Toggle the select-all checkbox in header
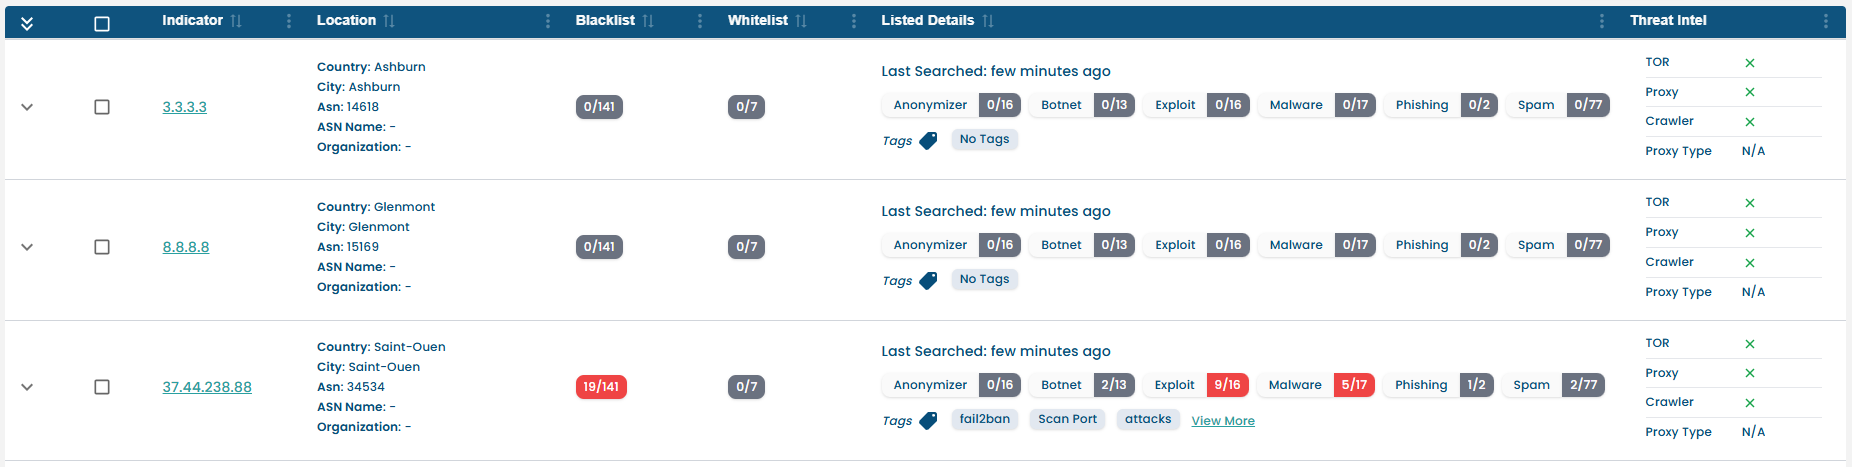Image resolution: width=1852 pixels, height=467 pixels. [102, 23]
